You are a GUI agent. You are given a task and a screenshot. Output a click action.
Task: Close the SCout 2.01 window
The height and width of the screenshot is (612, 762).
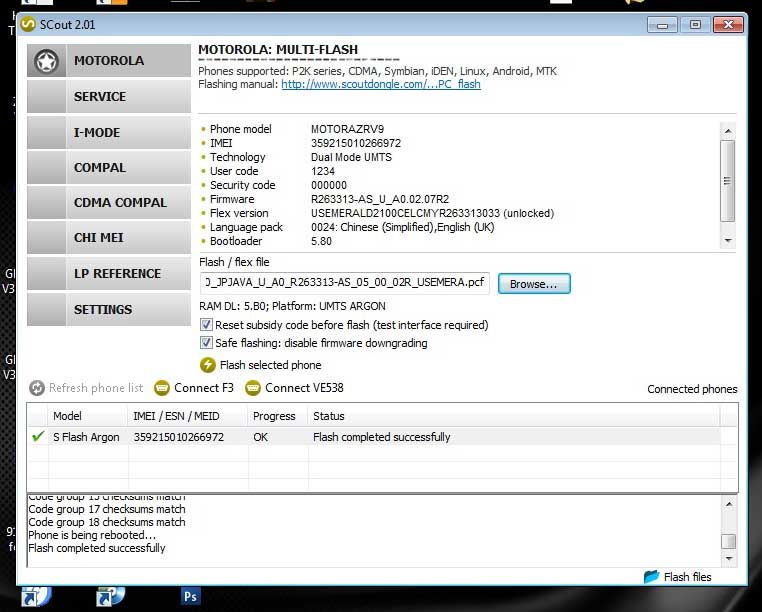pos(728,25)
